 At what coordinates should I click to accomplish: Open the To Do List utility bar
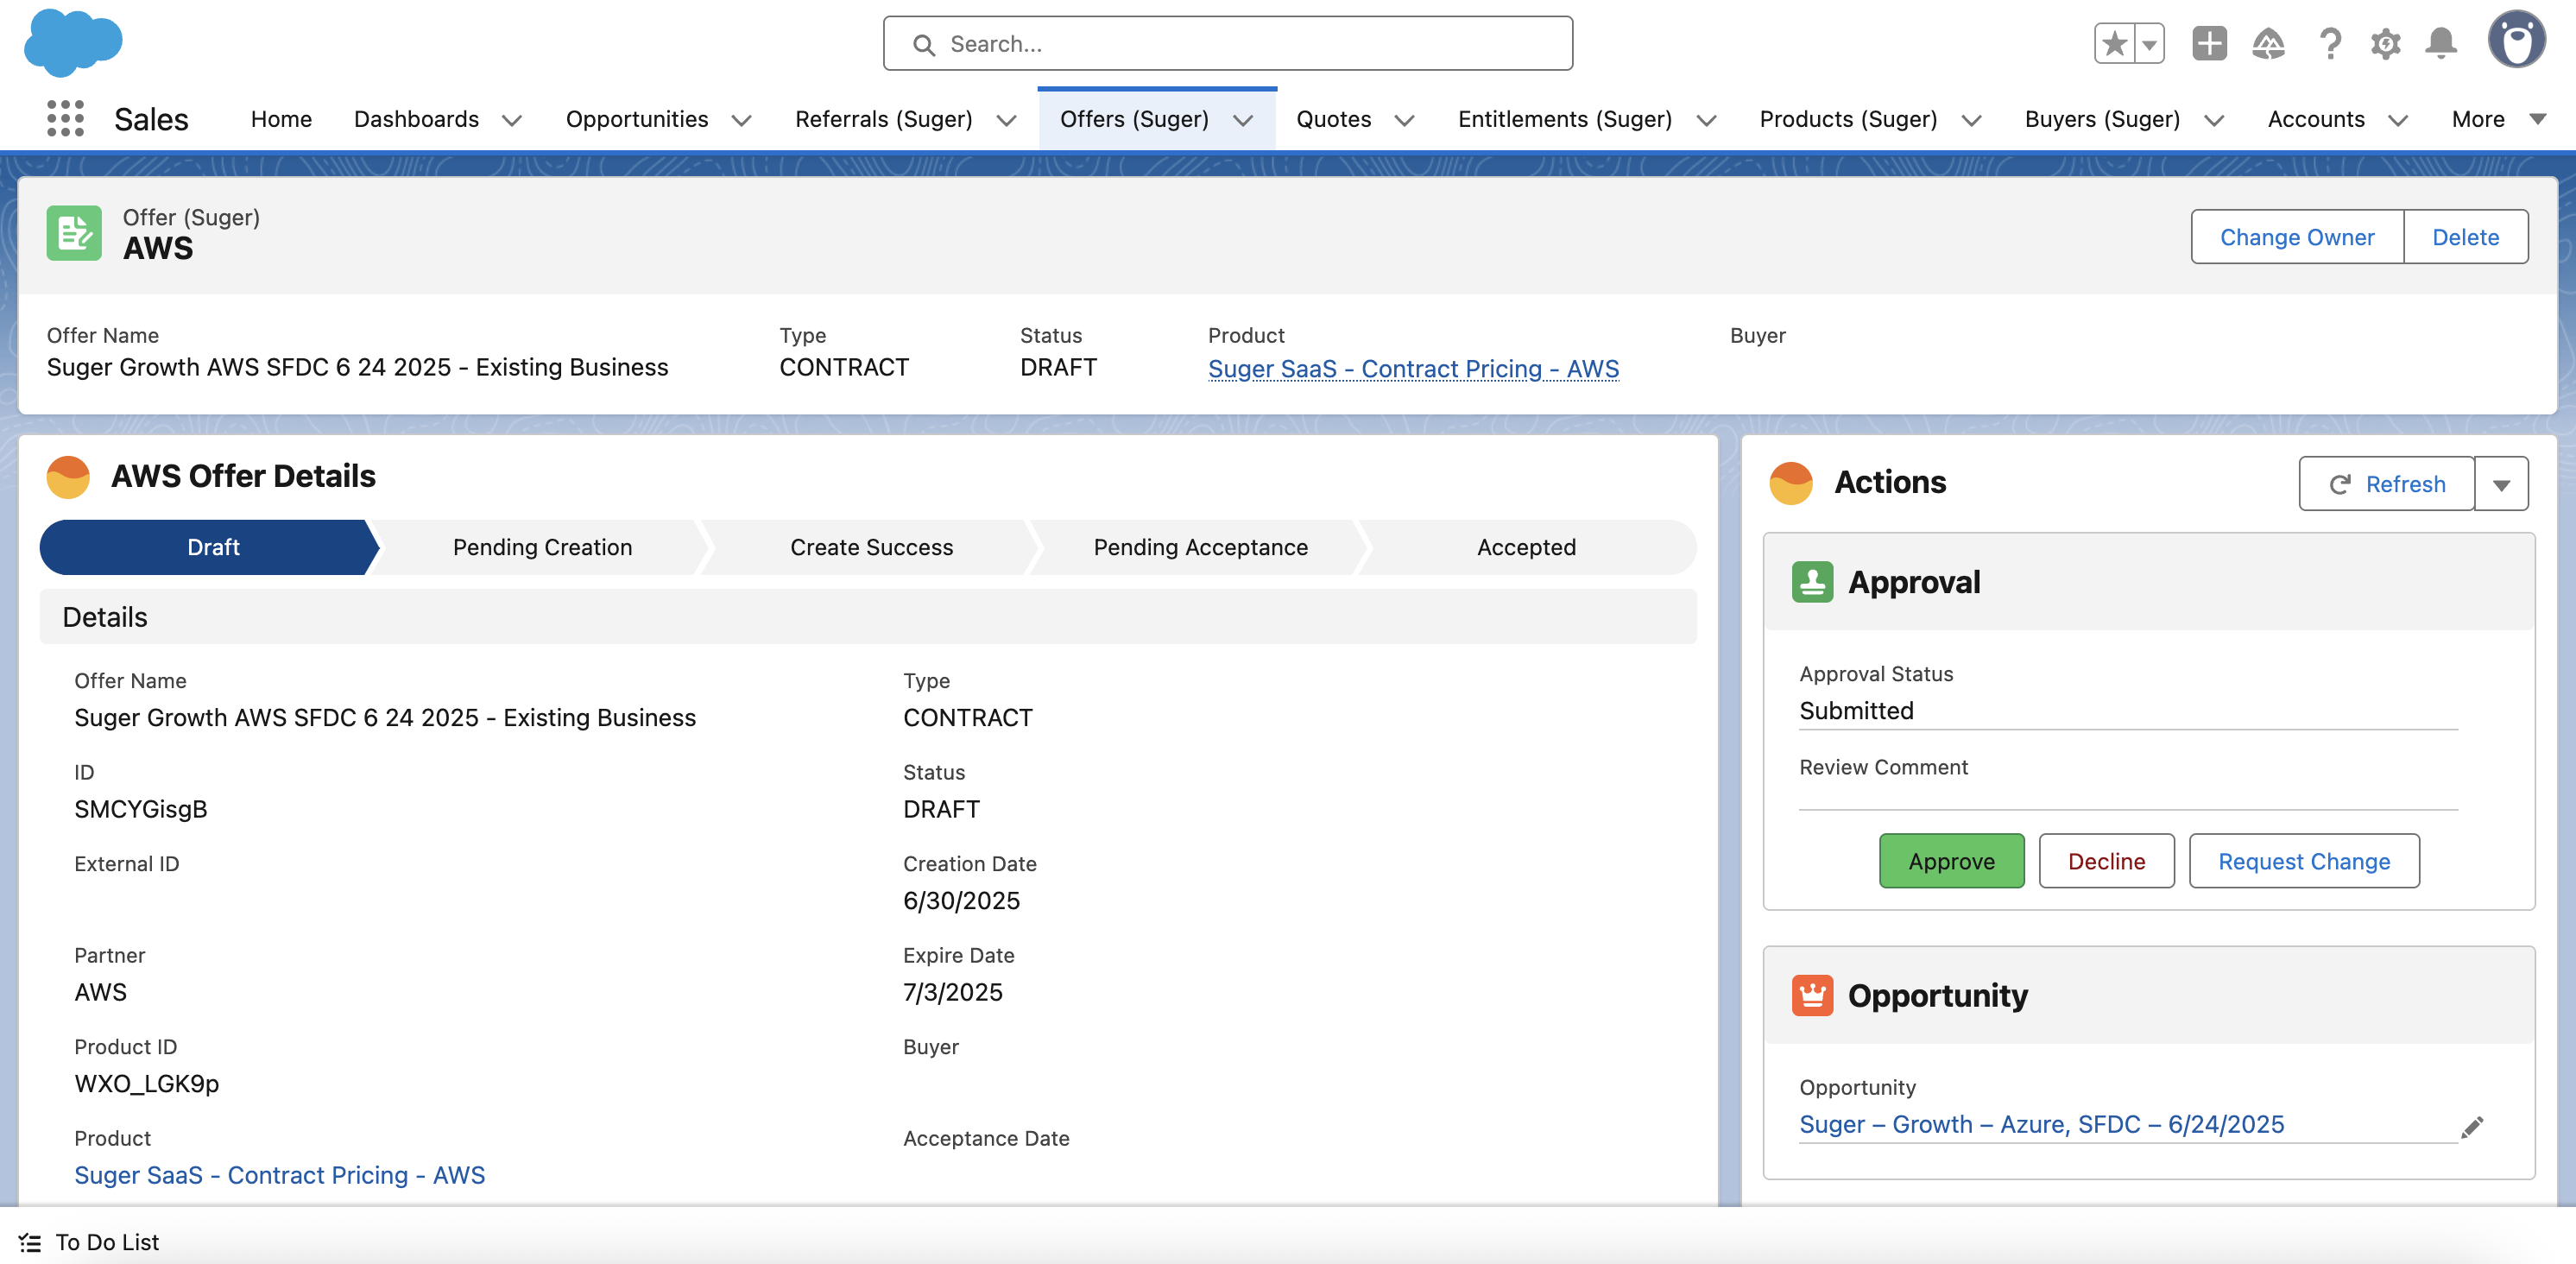tap(90, 1242)
